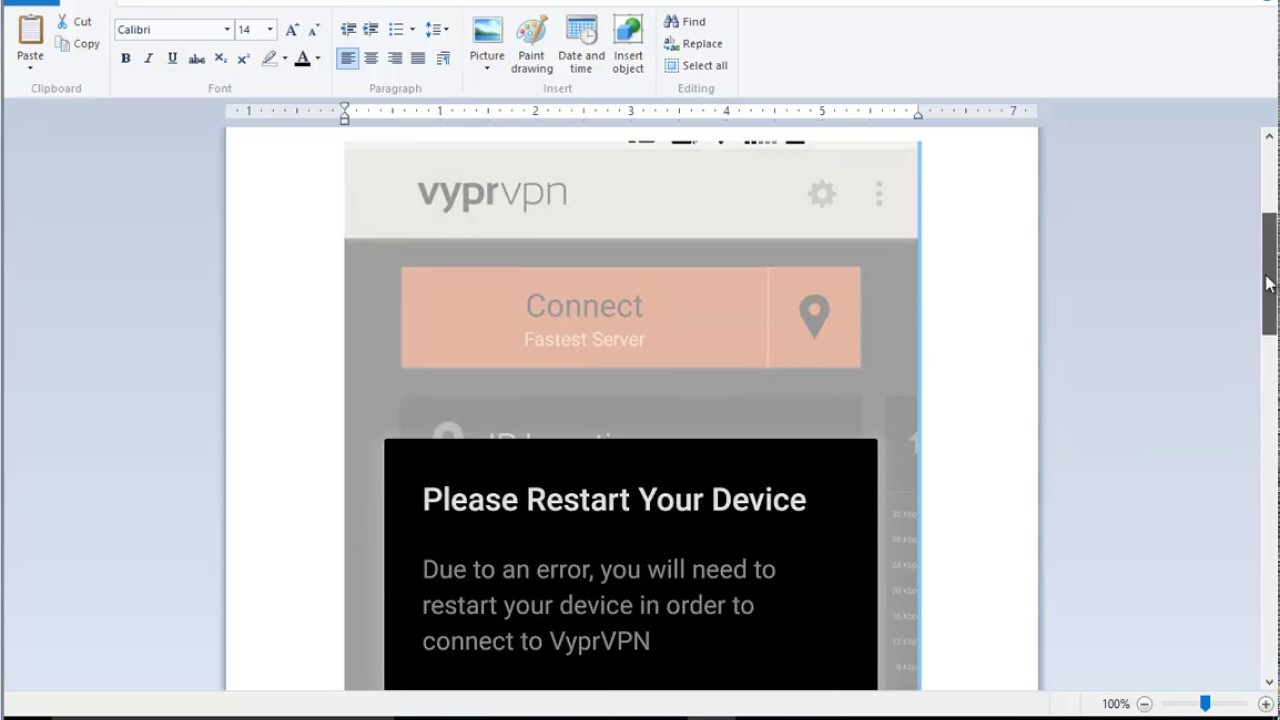Insert a Paint drawing
This screenshot has width=1280, height=720.
pyautogui.click(x=532, y=45)
